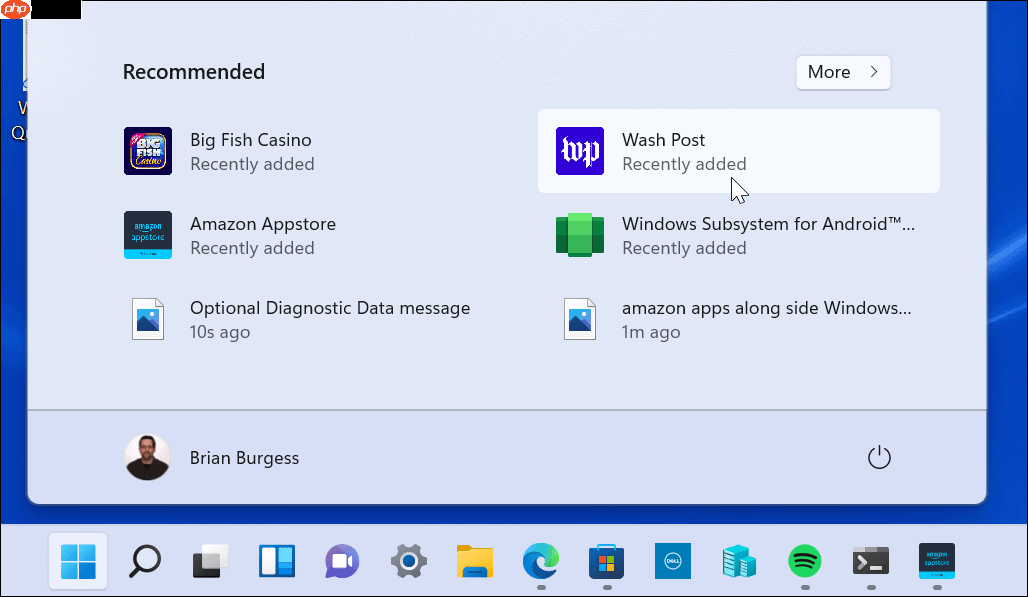The width and height of the screenshot is (1028, 597).
Task: Open Brian Burgess account name
Action: 244,457
